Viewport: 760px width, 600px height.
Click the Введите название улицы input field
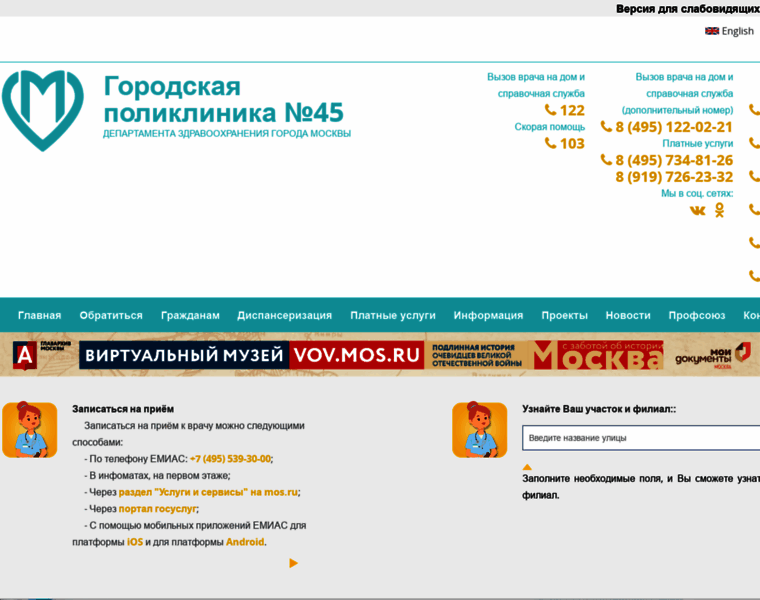tap(641, 438)
